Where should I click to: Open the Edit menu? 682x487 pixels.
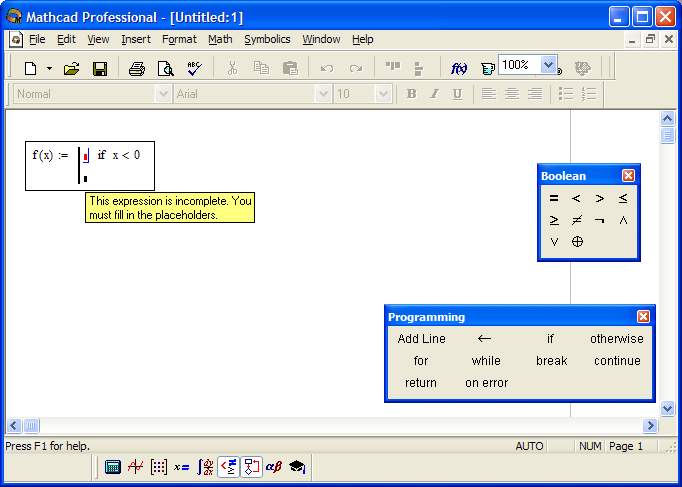pos(66,40)
